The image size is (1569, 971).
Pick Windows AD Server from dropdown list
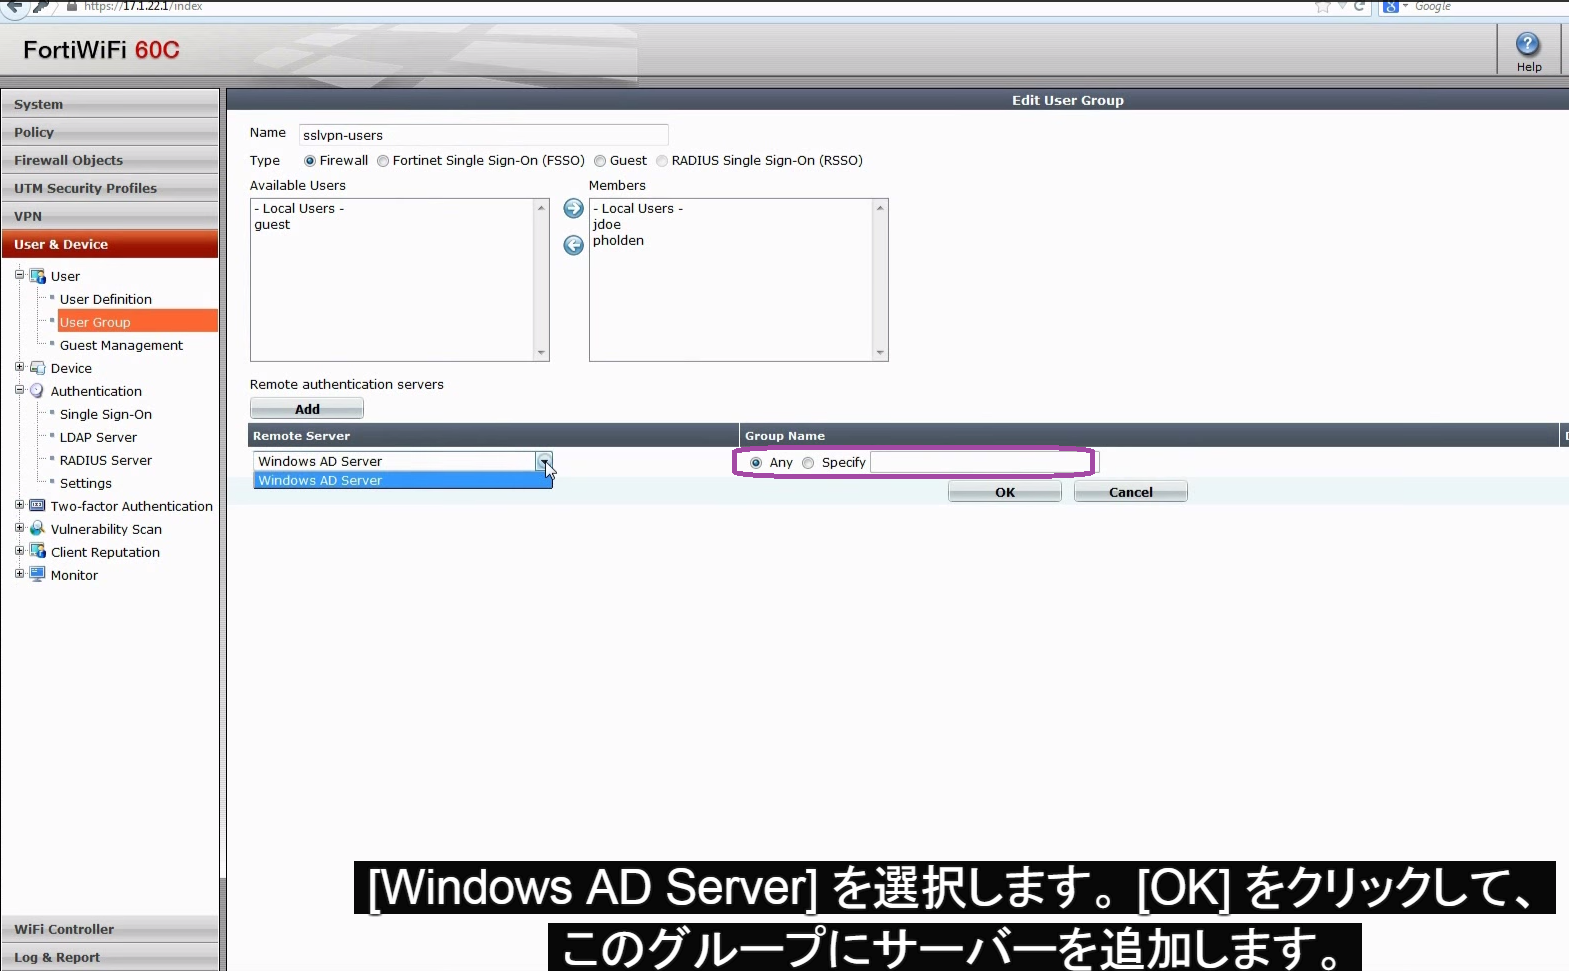coord(403,481)
